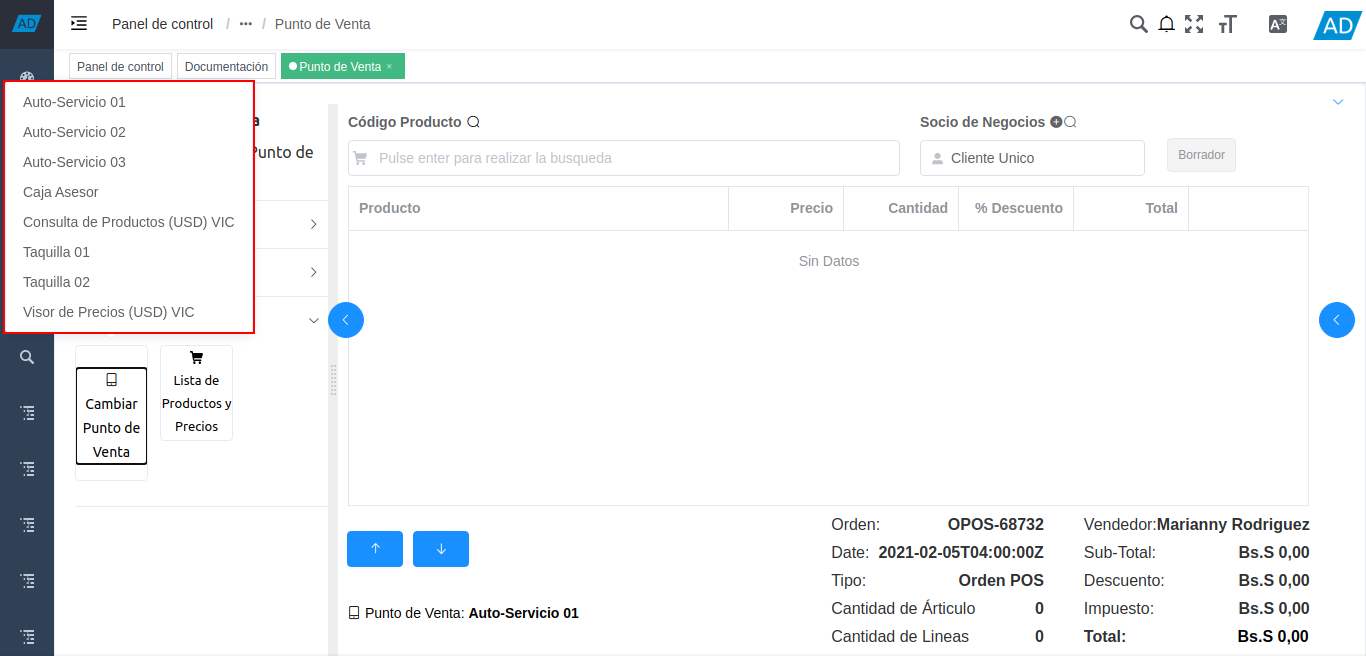Toggle fullscreen mode icon
Screen dimensions: 1366x656
(x=1193, y=24)
